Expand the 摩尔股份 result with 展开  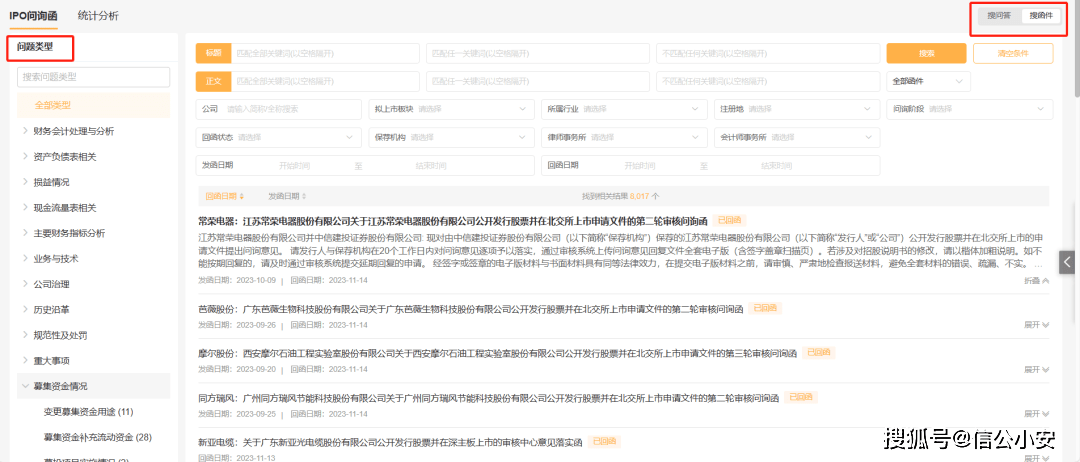pyautogui.click(x=1037, y=369)
